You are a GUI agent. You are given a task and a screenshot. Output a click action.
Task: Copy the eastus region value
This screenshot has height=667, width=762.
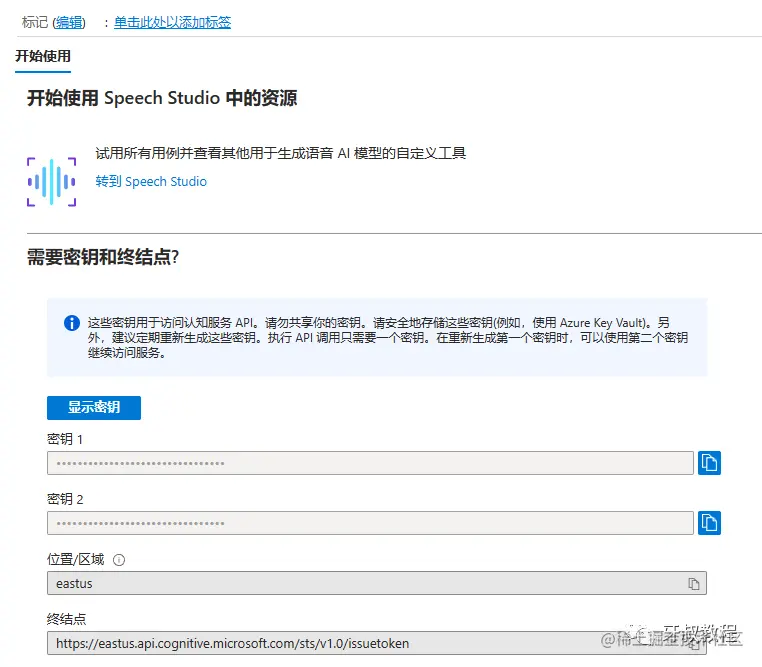[x=693, y=583]
